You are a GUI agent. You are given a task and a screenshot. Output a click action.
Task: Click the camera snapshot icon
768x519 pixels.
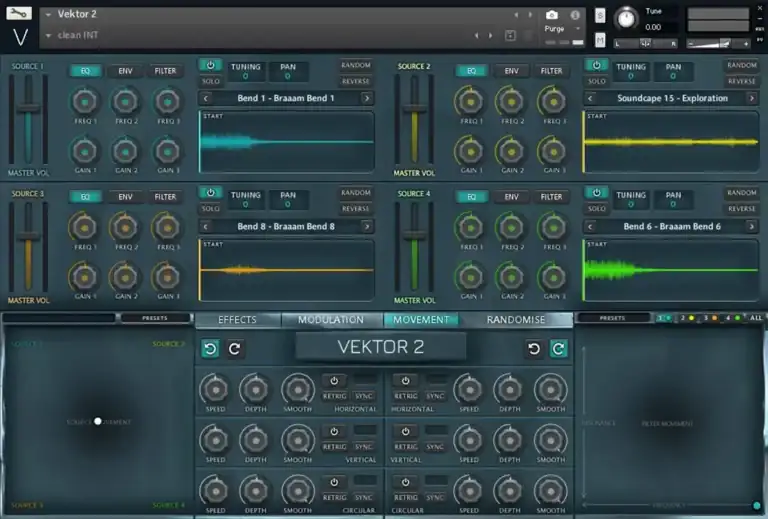[552, 15]
